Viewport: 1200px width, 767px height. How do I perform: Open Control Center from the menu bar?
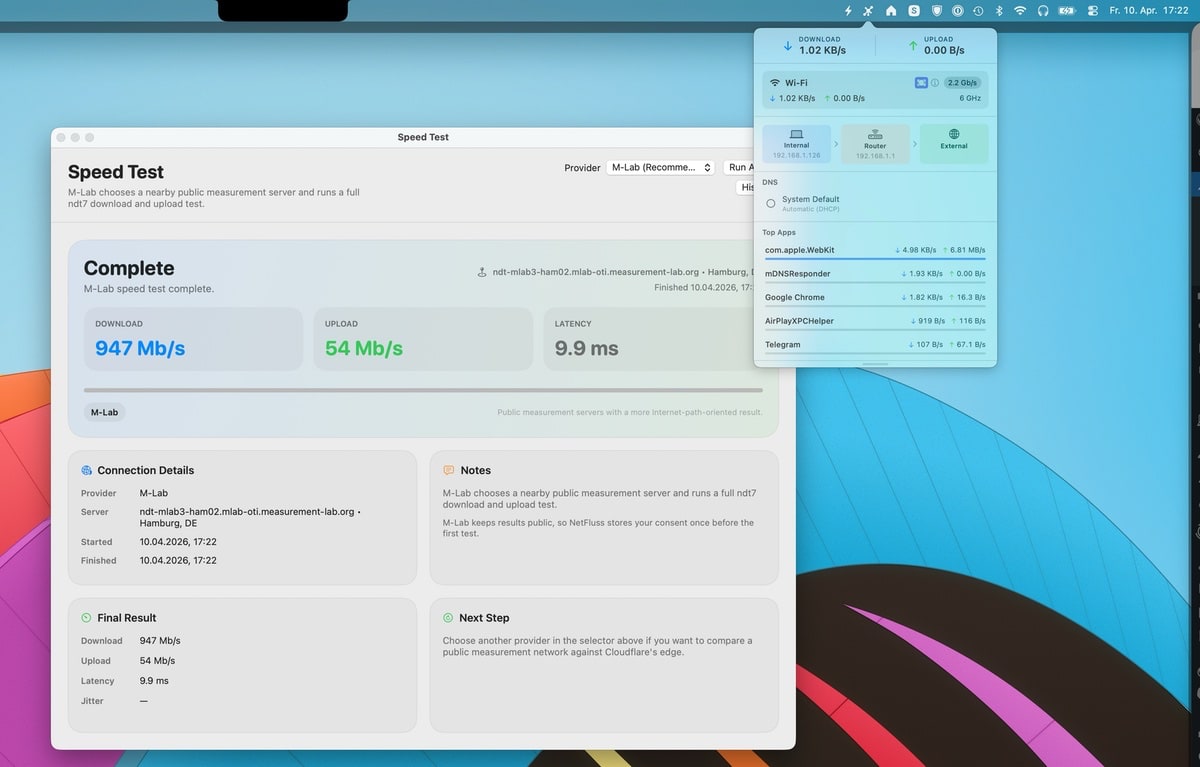(x=1092, y=10)
